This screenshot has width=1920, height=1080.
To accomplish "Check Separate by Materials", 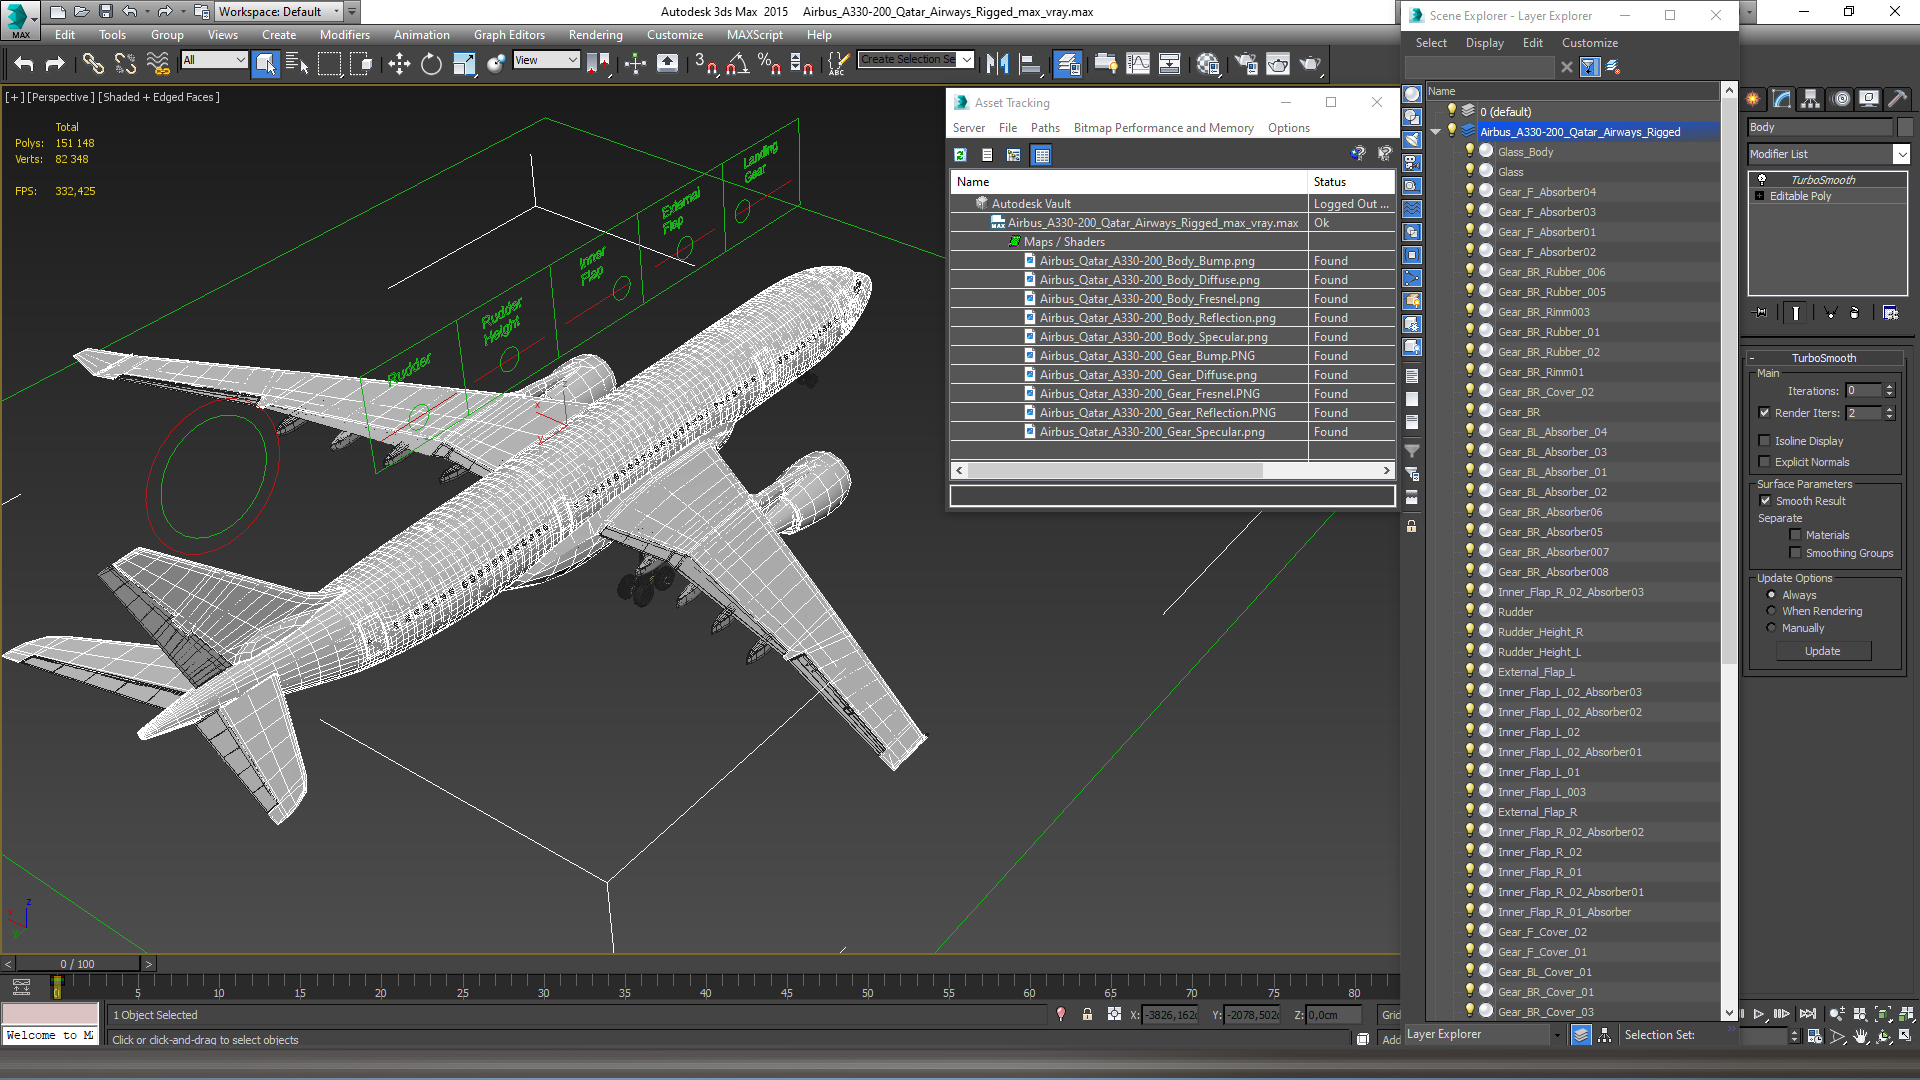I will [x=1796, y=535].
